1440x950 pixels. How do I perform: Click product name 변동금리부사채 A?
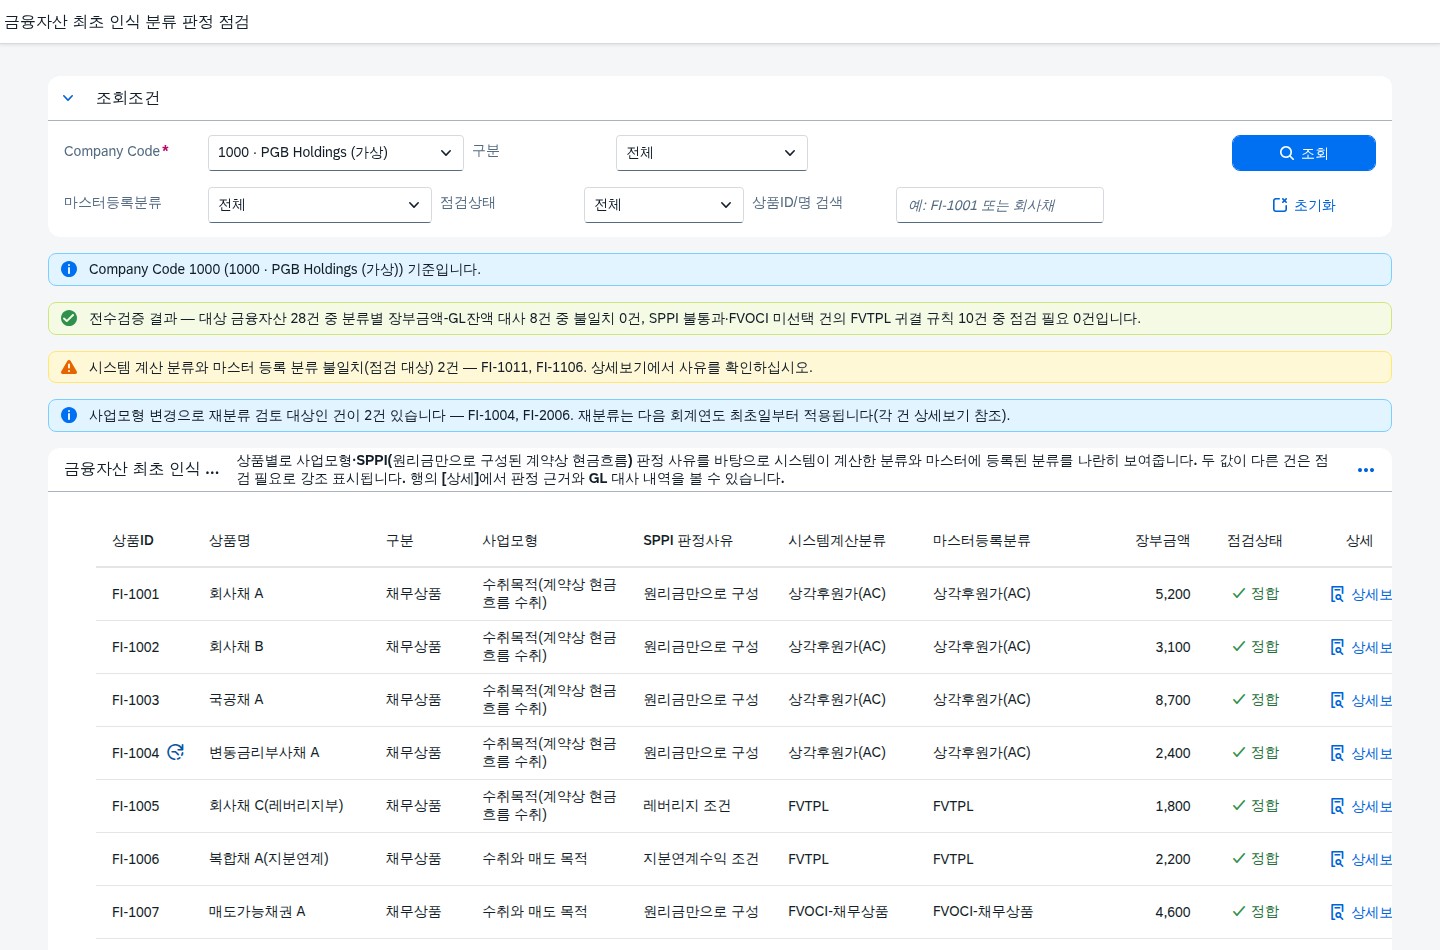[x=264, y=752]
